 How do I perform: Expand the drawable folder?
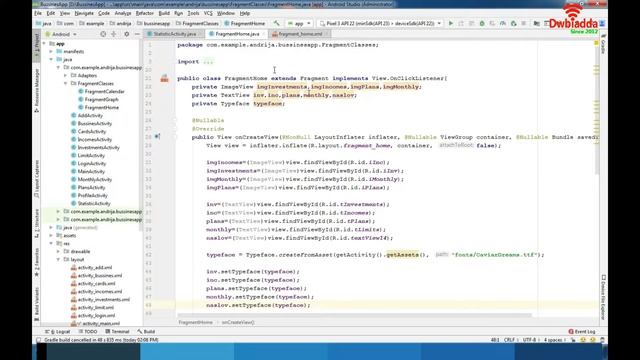coord(58,251)
